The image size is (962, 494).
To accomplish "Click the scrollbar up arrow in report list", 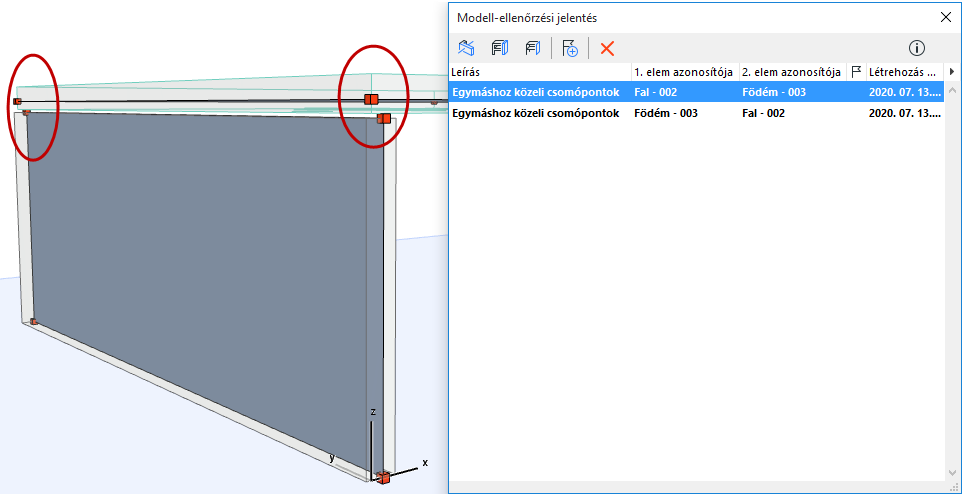I will click(x=952, y=90).
